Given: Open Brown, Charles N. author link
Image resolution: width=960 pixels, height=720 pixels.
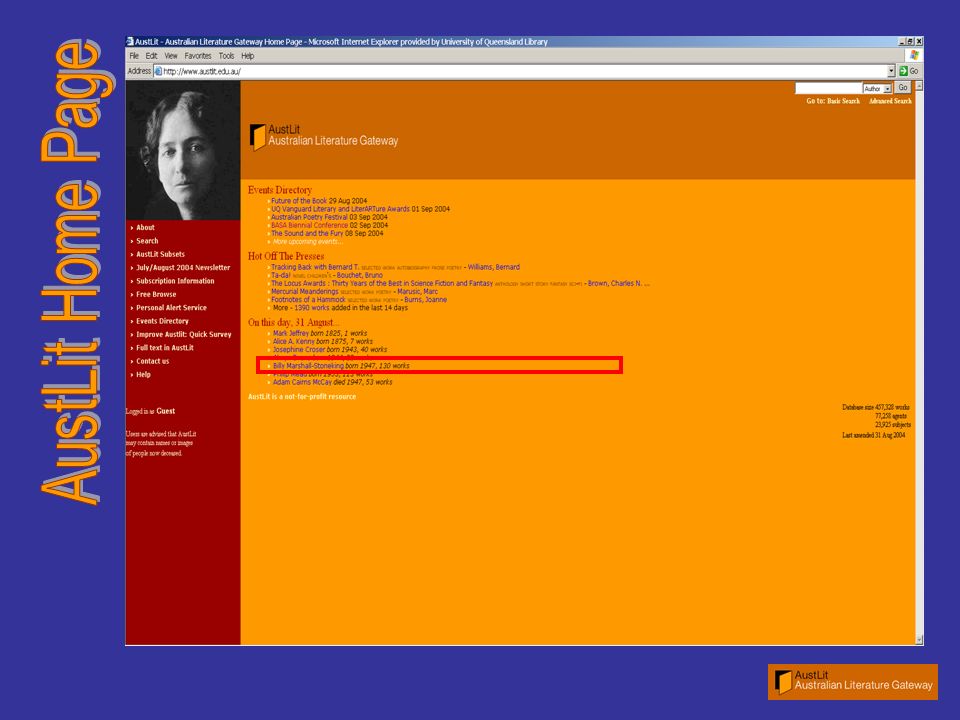Looking at the screenshot, I should coord(615,283).
